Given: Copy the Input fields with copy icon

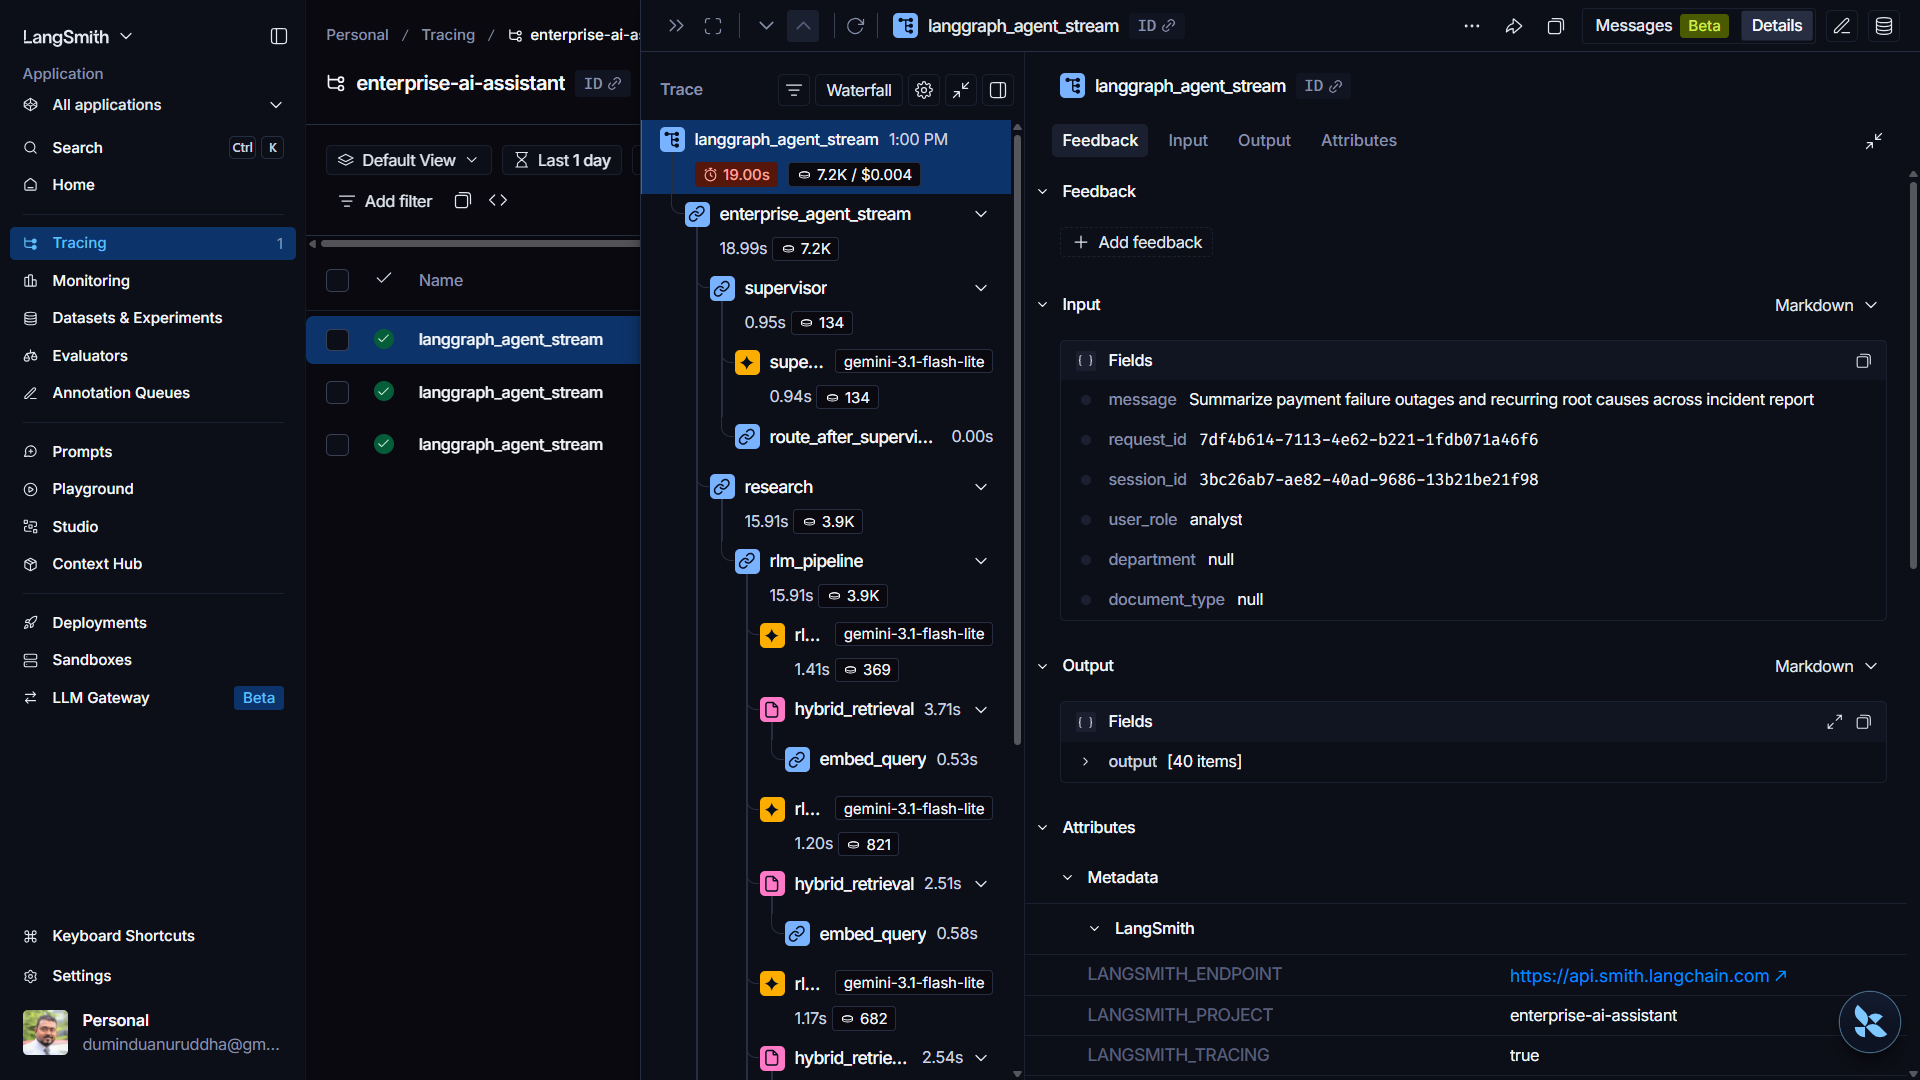Looking at the screenshot, I should click(1863, 361).
